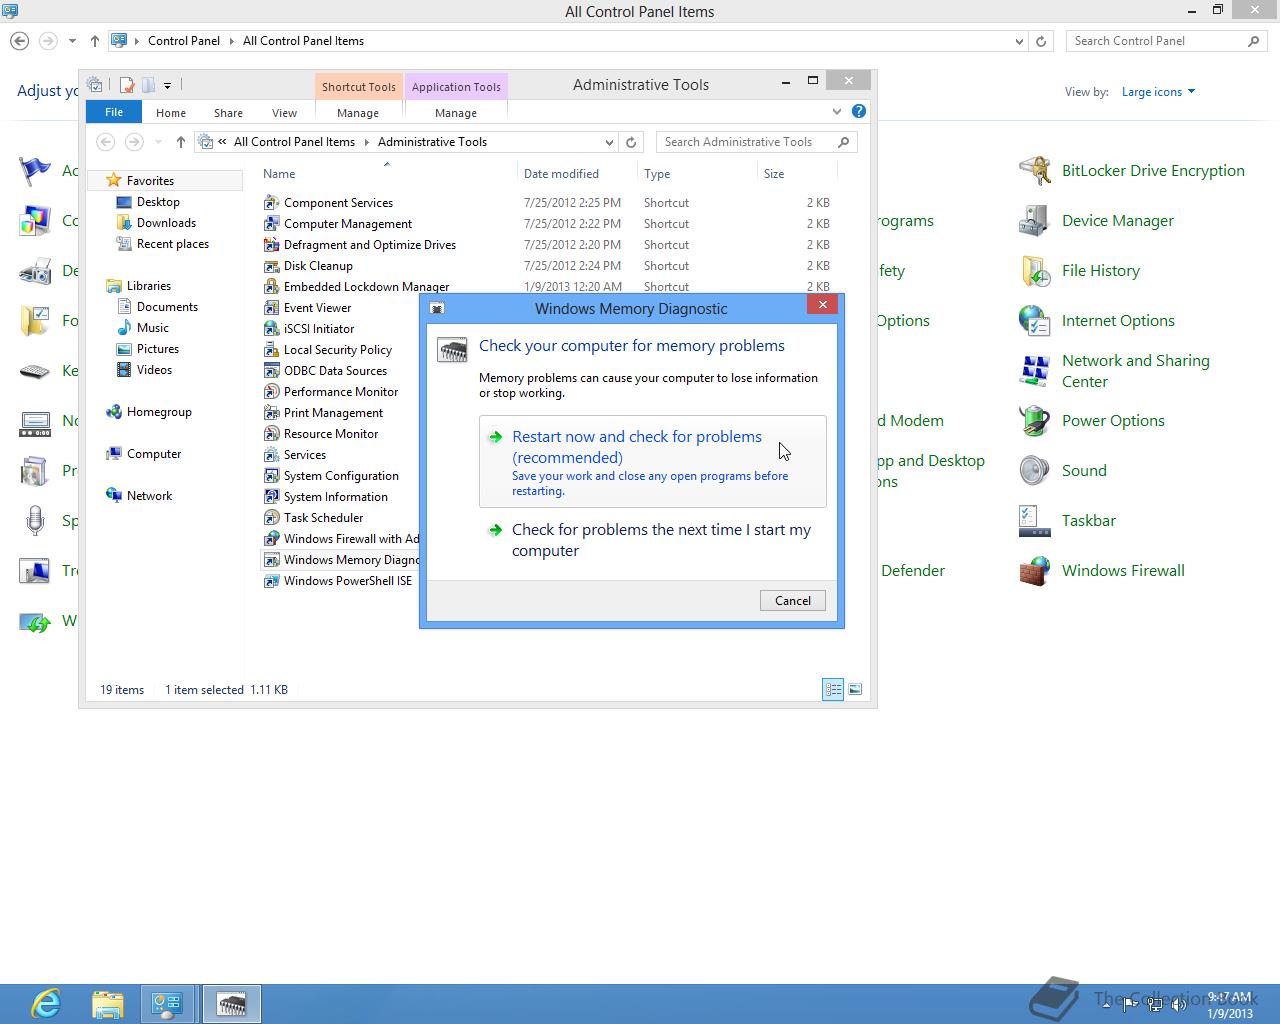The height and width of the screenshot is (1024, 1280).
Task: Open Device Manager icon in Control Panel
Action: pyautogui.click(x=1034, y=221)
